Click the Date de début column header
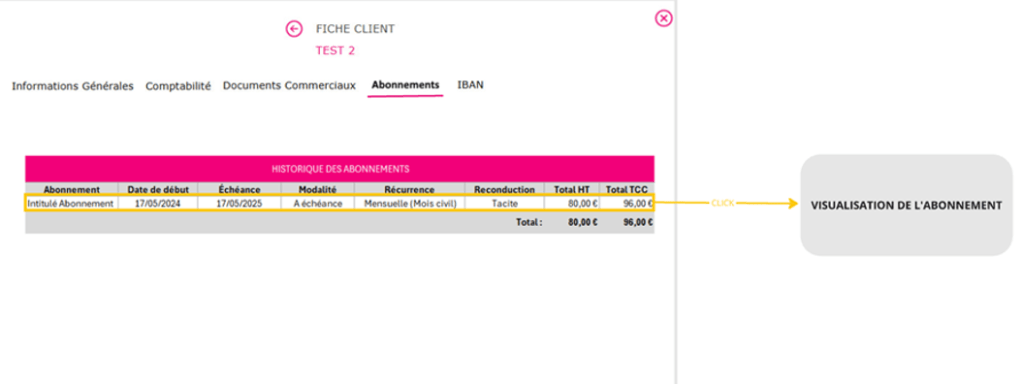The height and width of the screenshot is (384, 1024). point(158,189)
